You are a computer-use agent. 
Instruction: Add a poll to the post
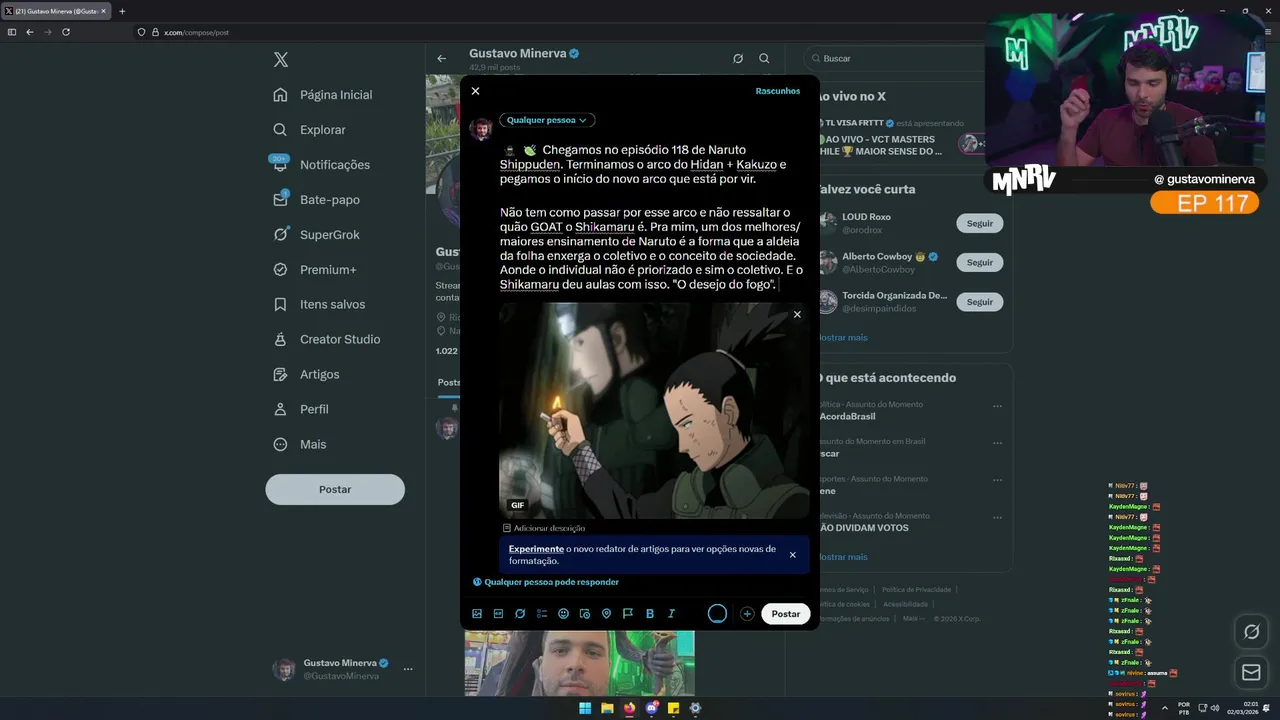(542, 614)
